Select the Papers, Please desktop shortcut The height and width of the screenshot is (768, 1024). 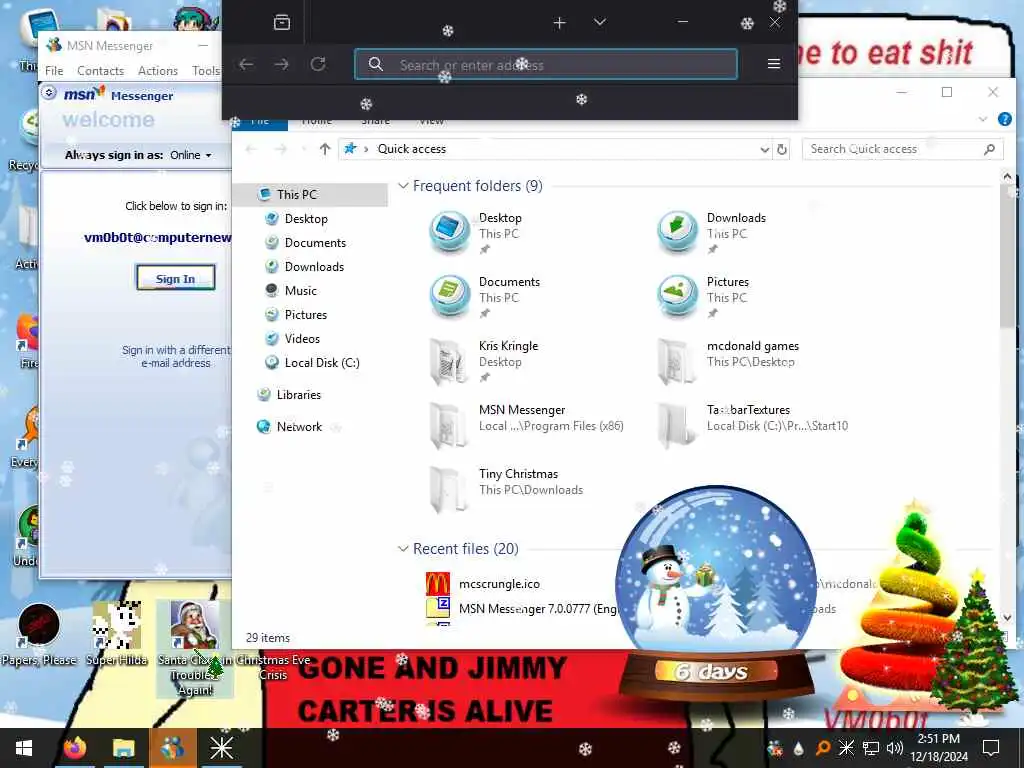click(x=39, y=634)
